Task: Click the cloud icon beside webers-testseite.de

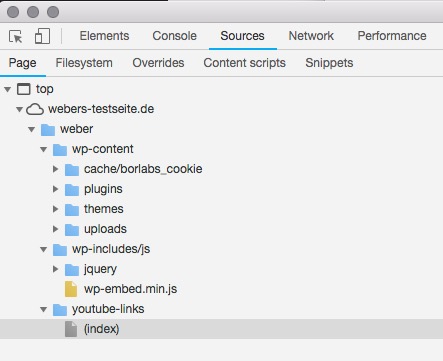Action: pyautogui.click(x=35, y=109)
